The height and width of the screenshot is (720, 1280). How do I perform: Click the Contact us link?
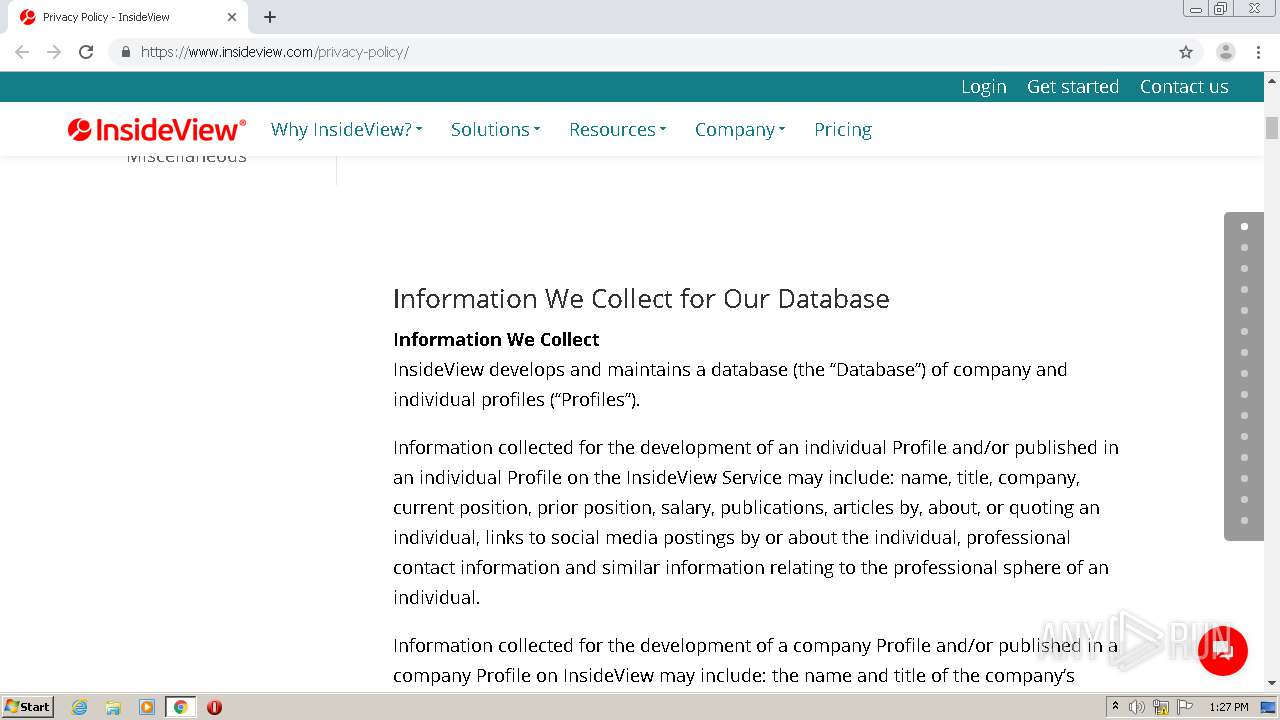[1184, 87]
